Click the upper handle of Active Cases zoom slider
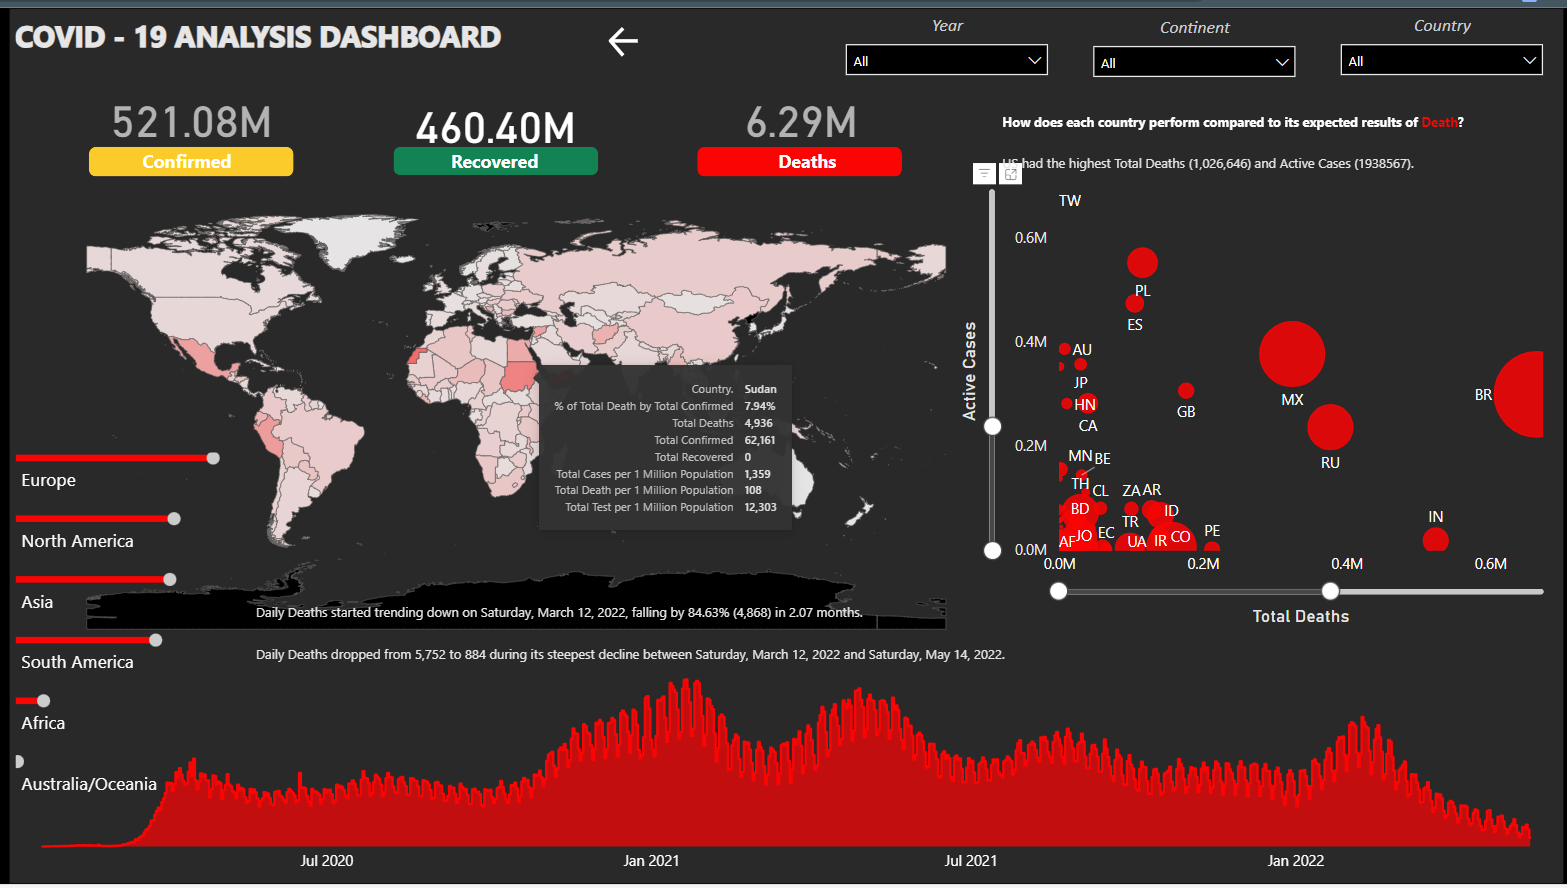 pos(992,427)
